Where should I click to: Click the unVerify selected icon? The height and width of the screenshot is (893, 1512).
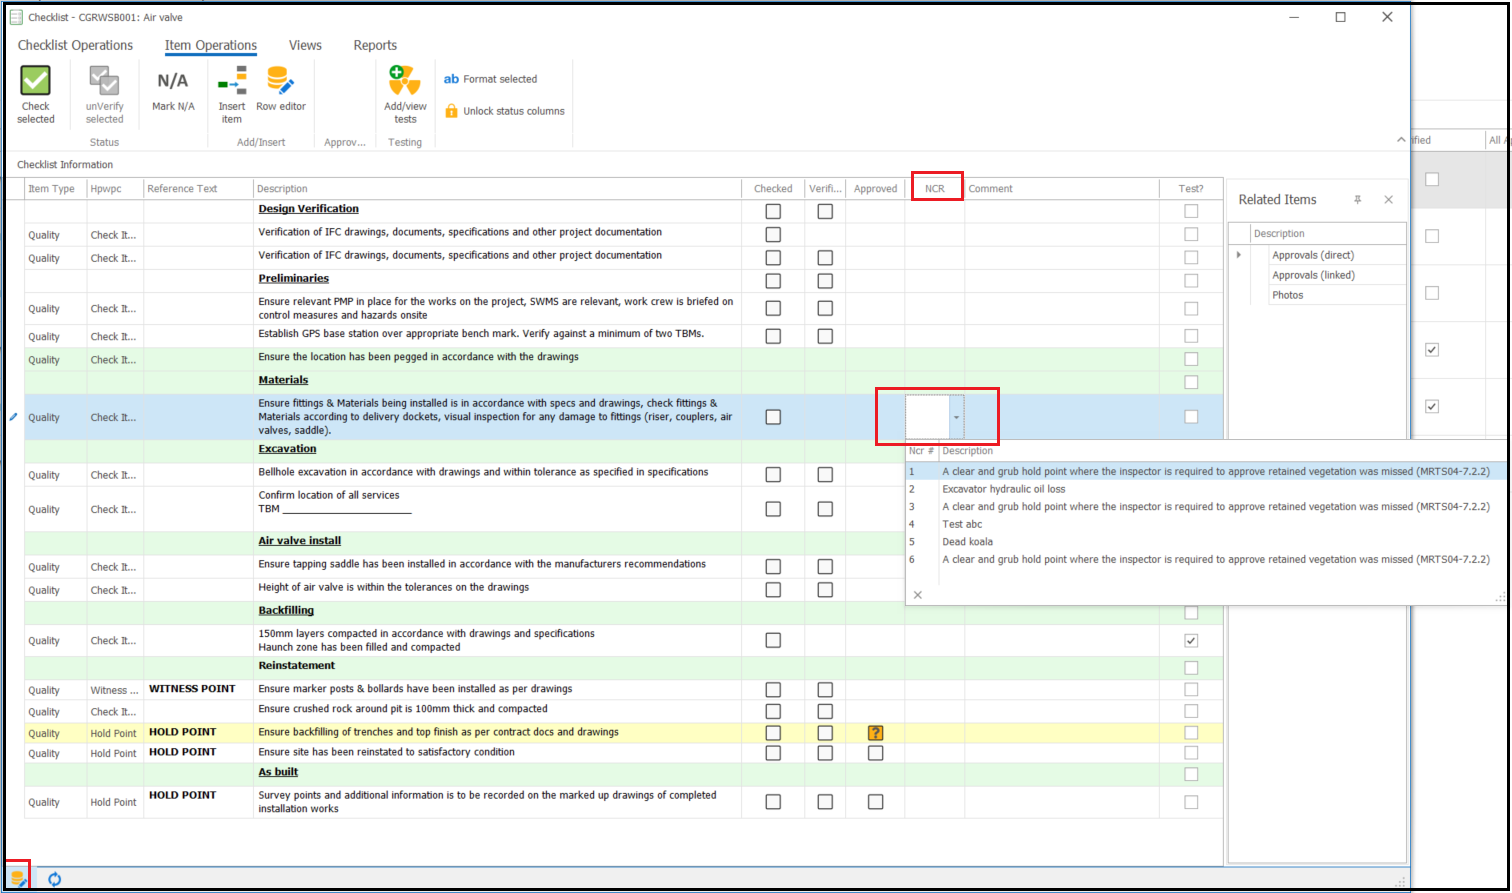[x=104, y=82]
